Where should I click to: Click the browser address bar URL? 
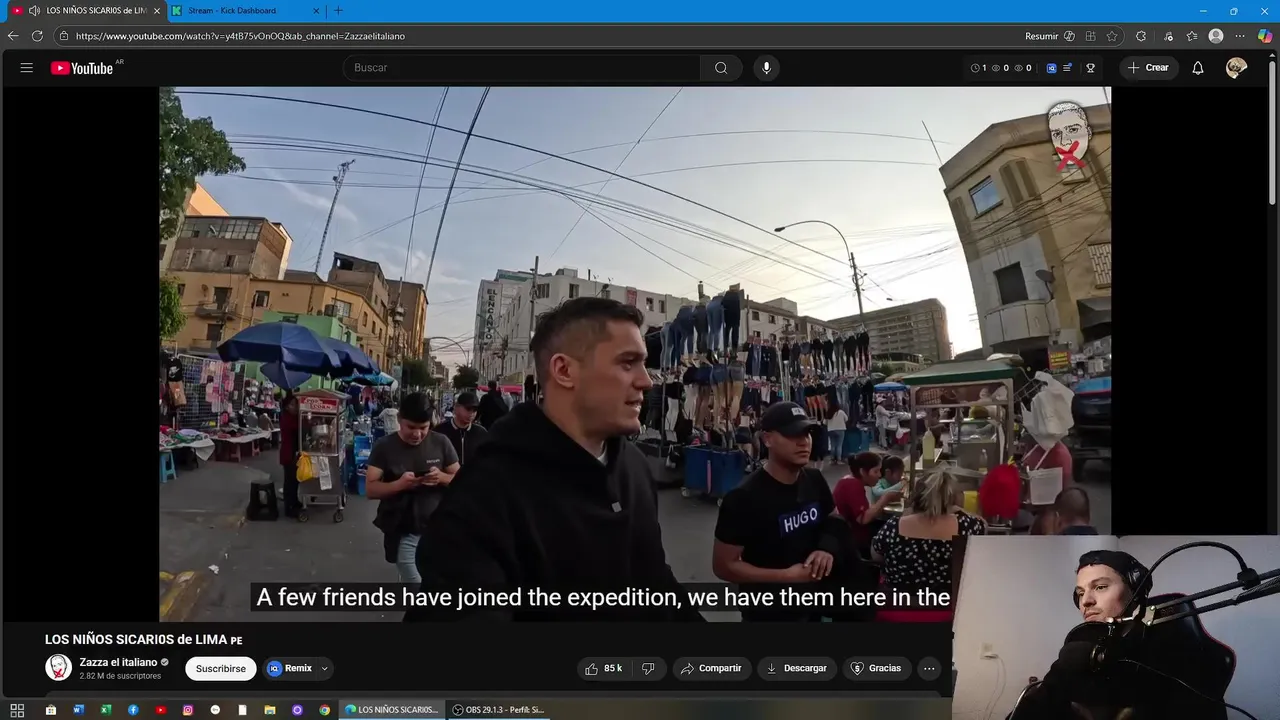pyautogui.click(x=240, y=36)
